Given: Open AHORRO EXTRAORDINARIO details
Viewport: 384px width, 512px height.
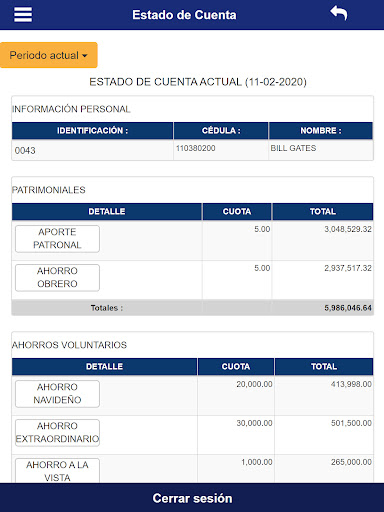Looking at the screenshot, I should pos(57,433).
